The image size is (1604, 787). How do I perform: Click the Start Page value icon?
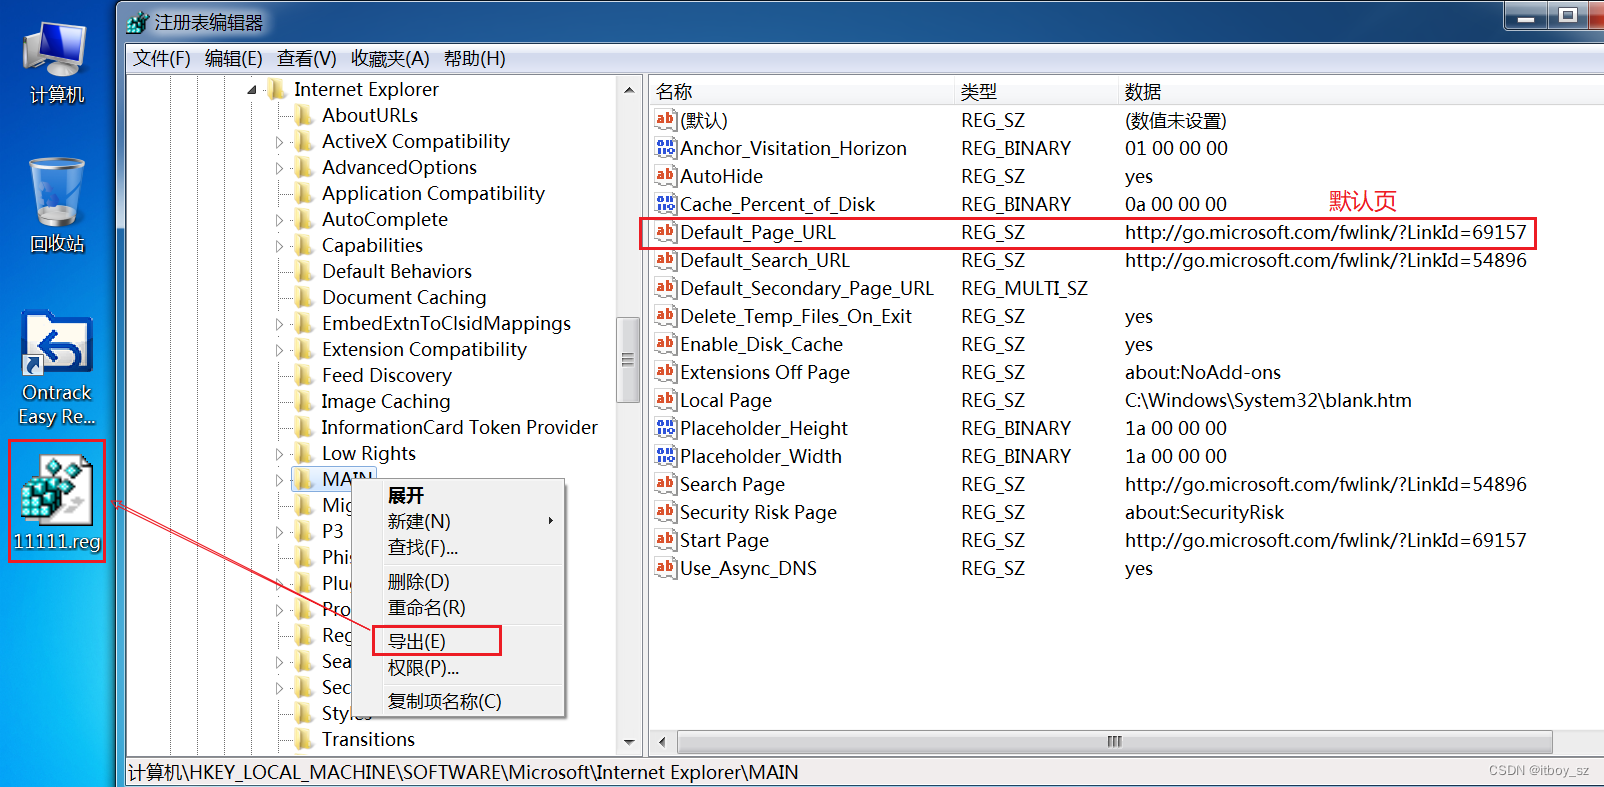pos(666,540)
